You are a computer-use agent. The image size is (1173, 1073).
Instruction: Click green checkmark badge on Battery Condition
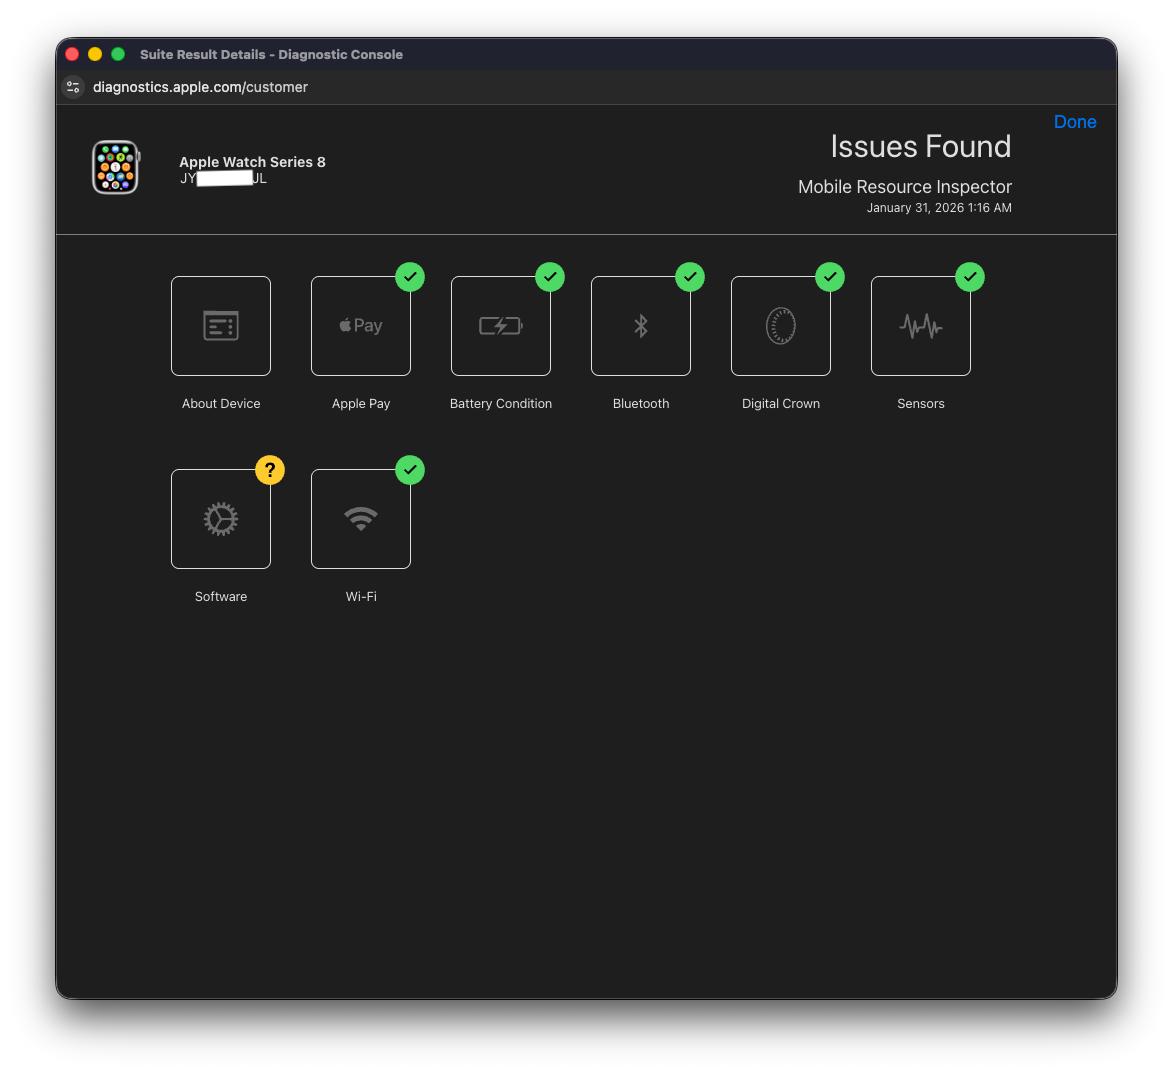(550, 277)
